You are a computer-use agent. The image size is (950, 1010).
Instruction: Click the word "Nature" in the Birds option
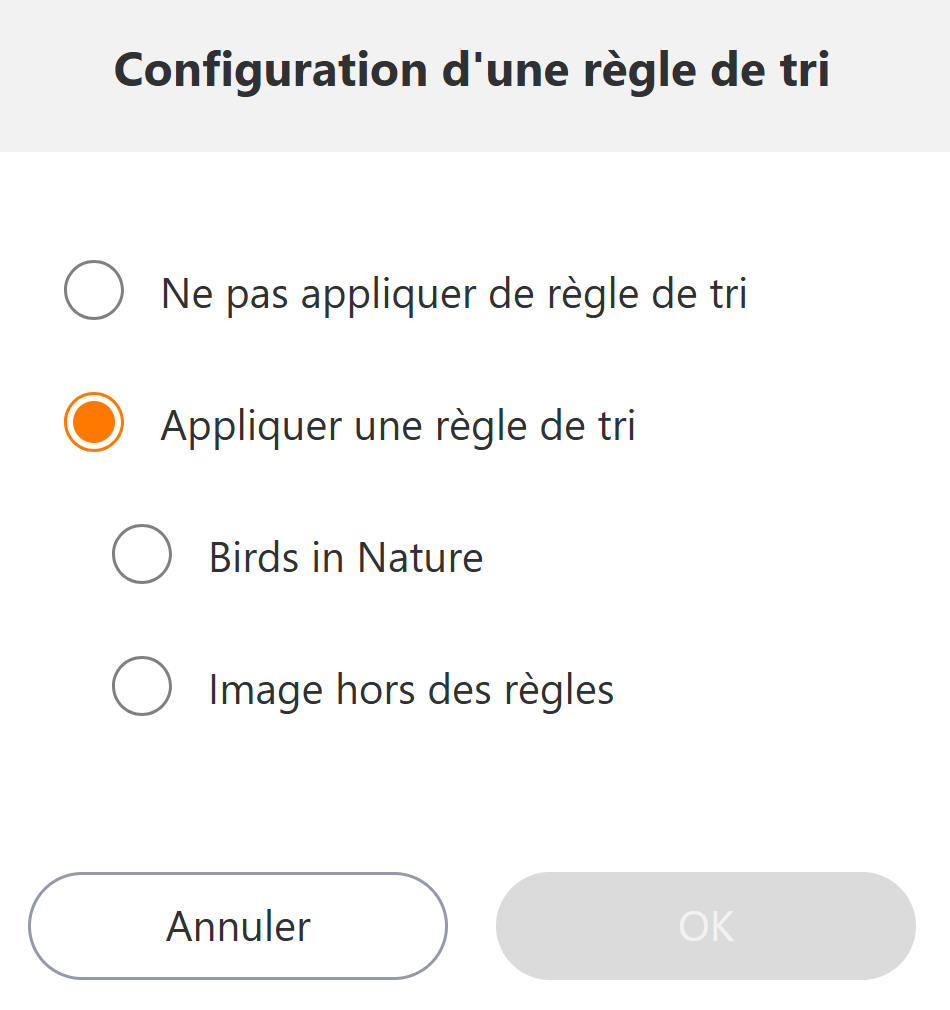click(x=420, y=558)
